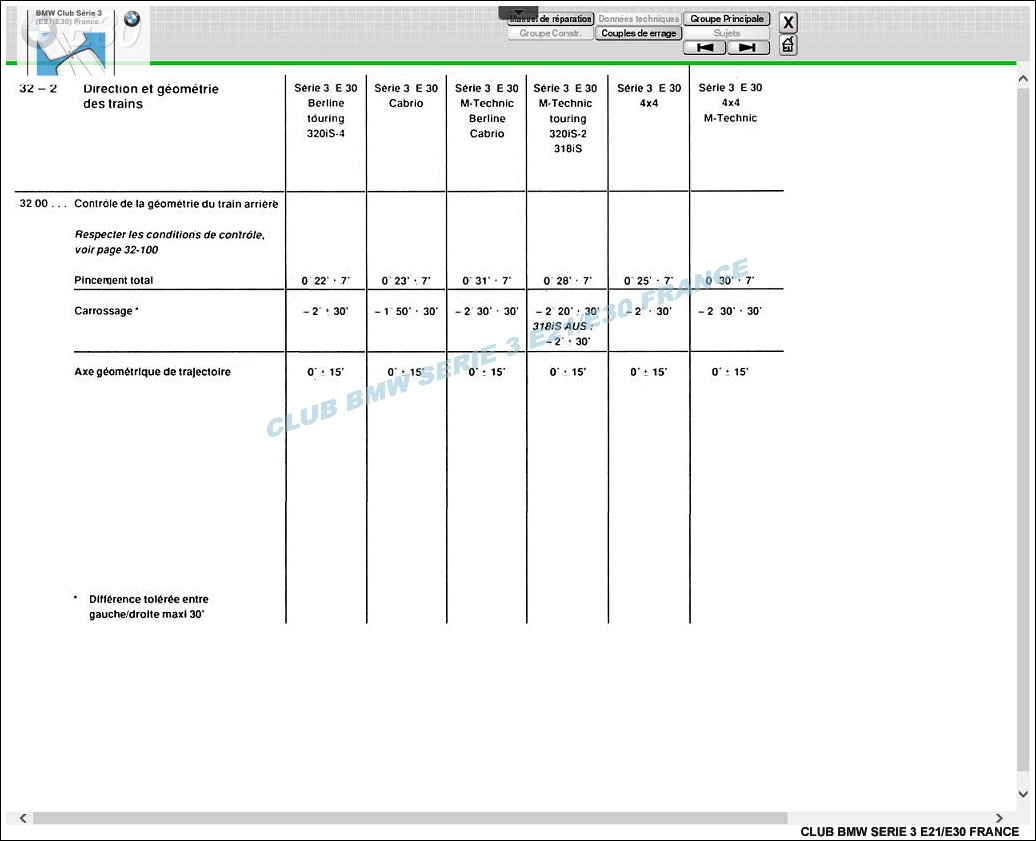Click 'CLUB BMW SERIE 3 E21/E30 FRANCE' footer
1036x841 pixels.
[910, 832]
